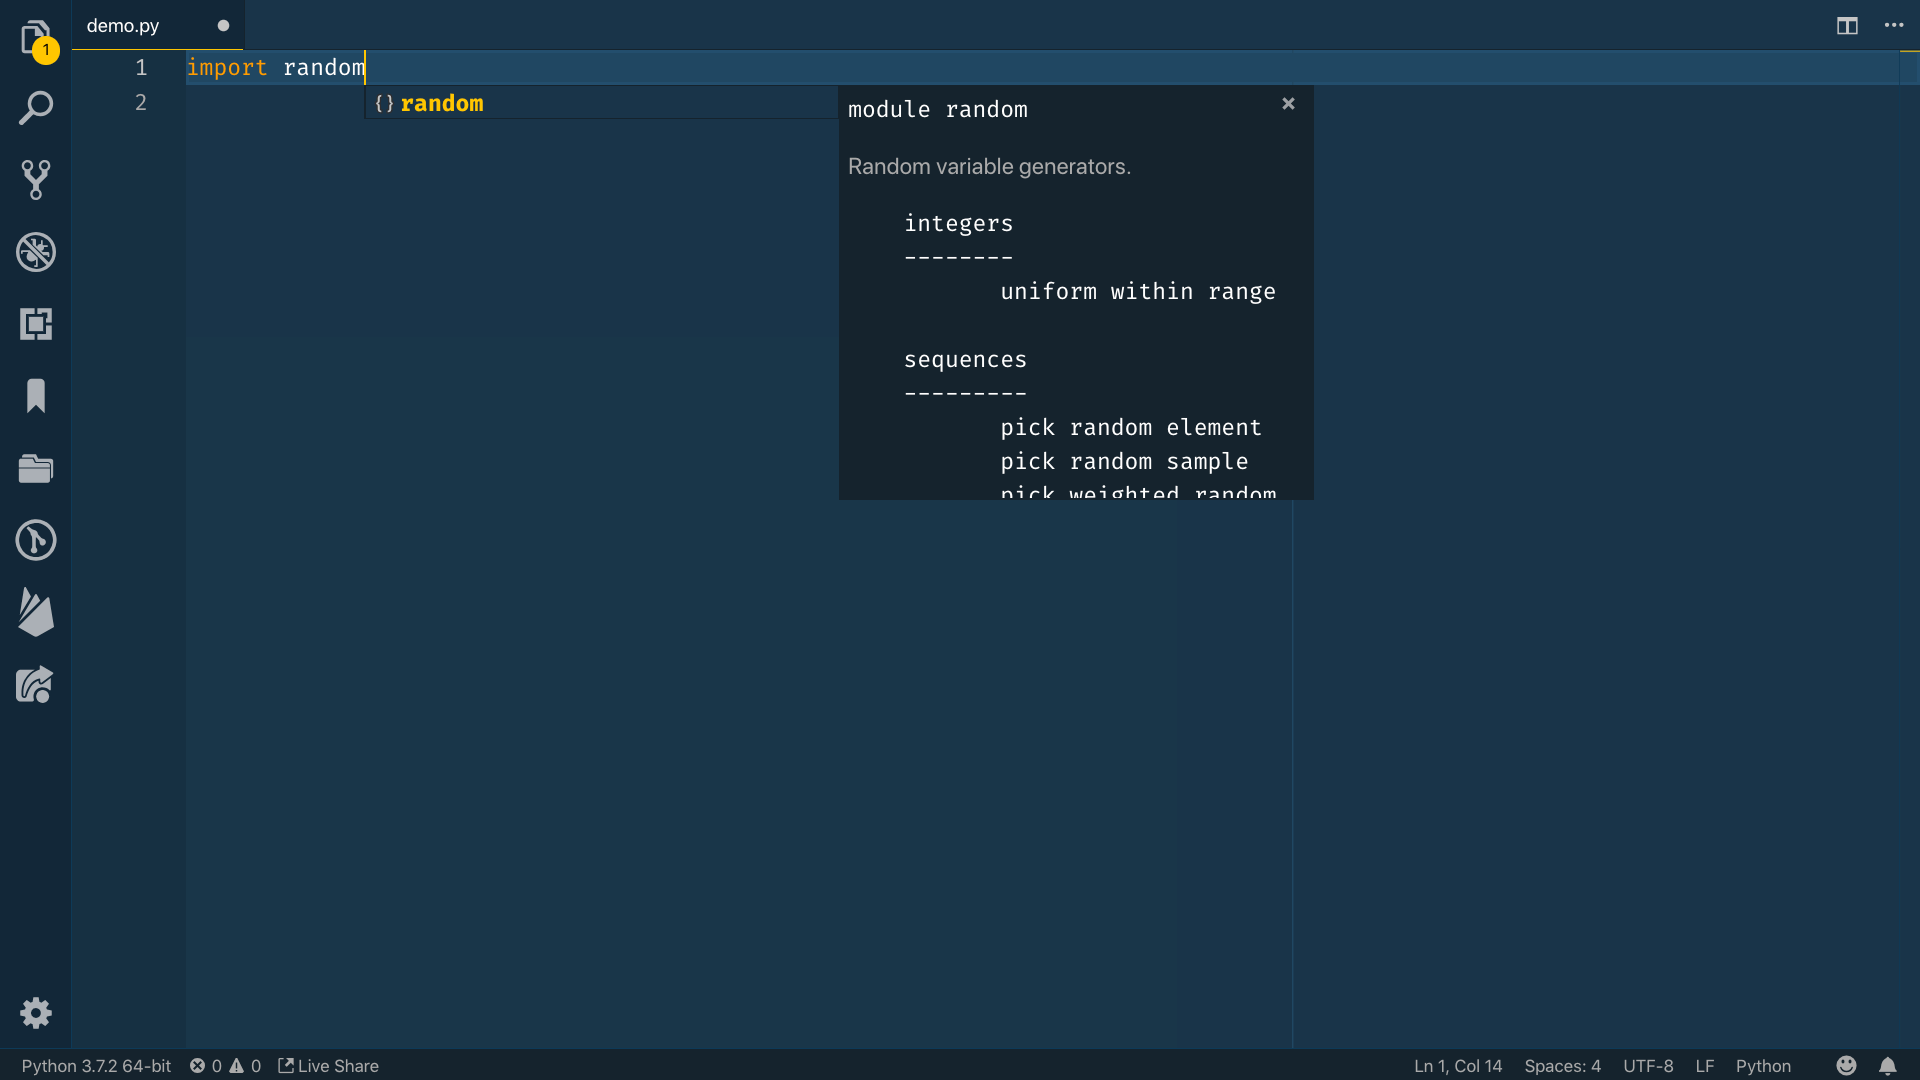Viewport: 1920px width, 1080px height.
Task: Open Settings via the gear icon
Action: [x=35, y=1012]
